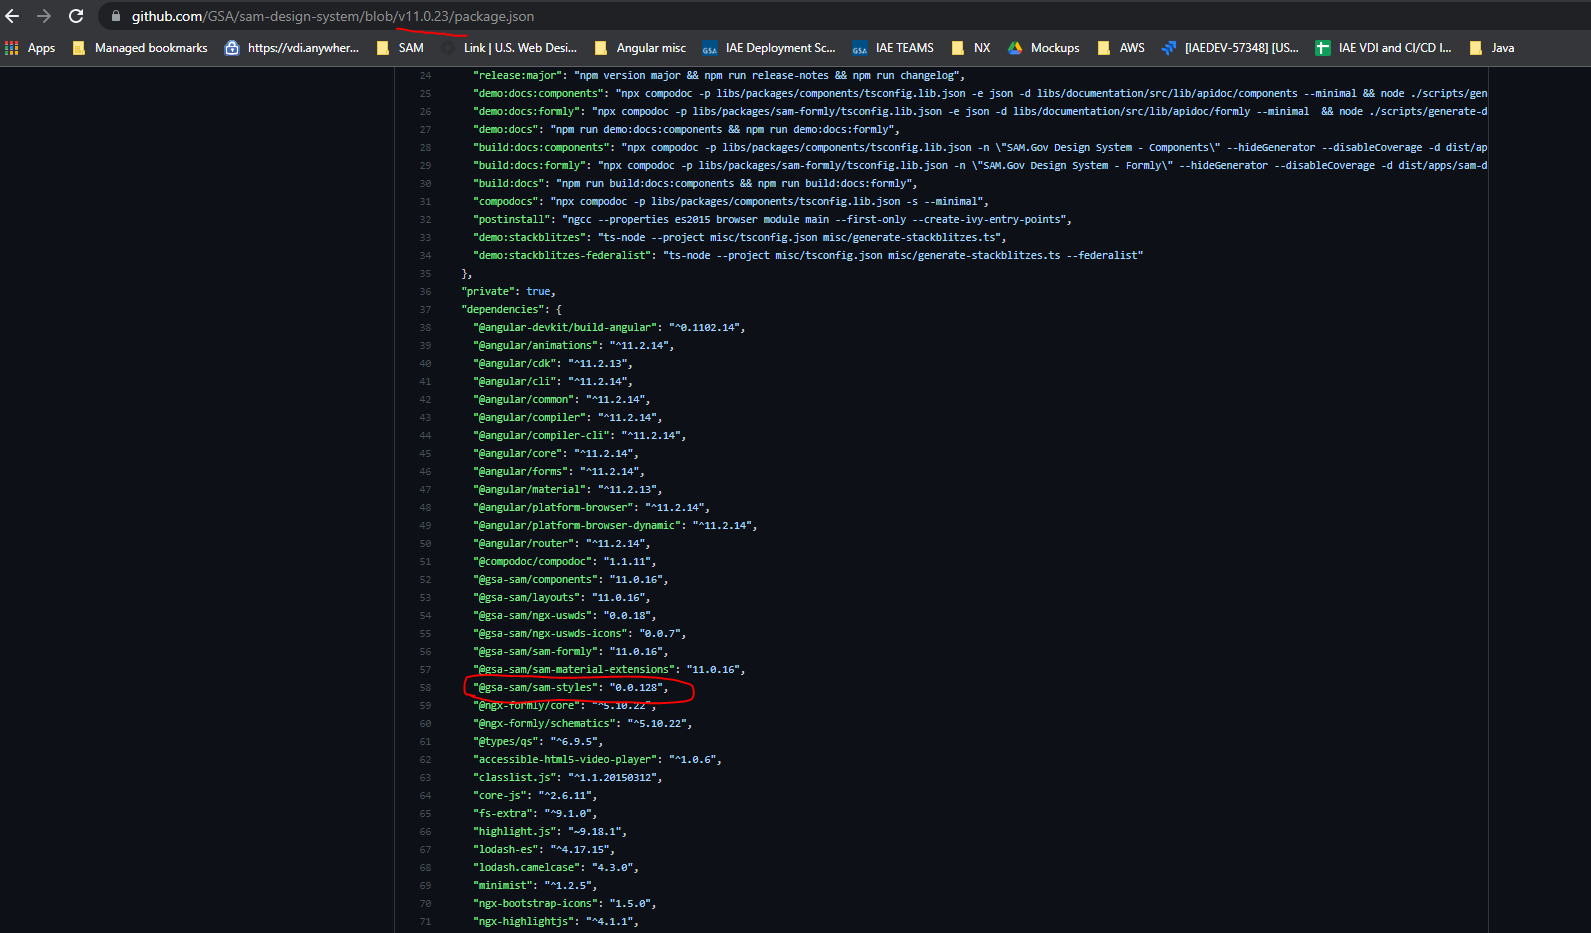Click "@angular-devkit/build-angular" dependency line
The width and height of the screenshot is (1591, 933).
pyautogui.click(x=609, y=328)
